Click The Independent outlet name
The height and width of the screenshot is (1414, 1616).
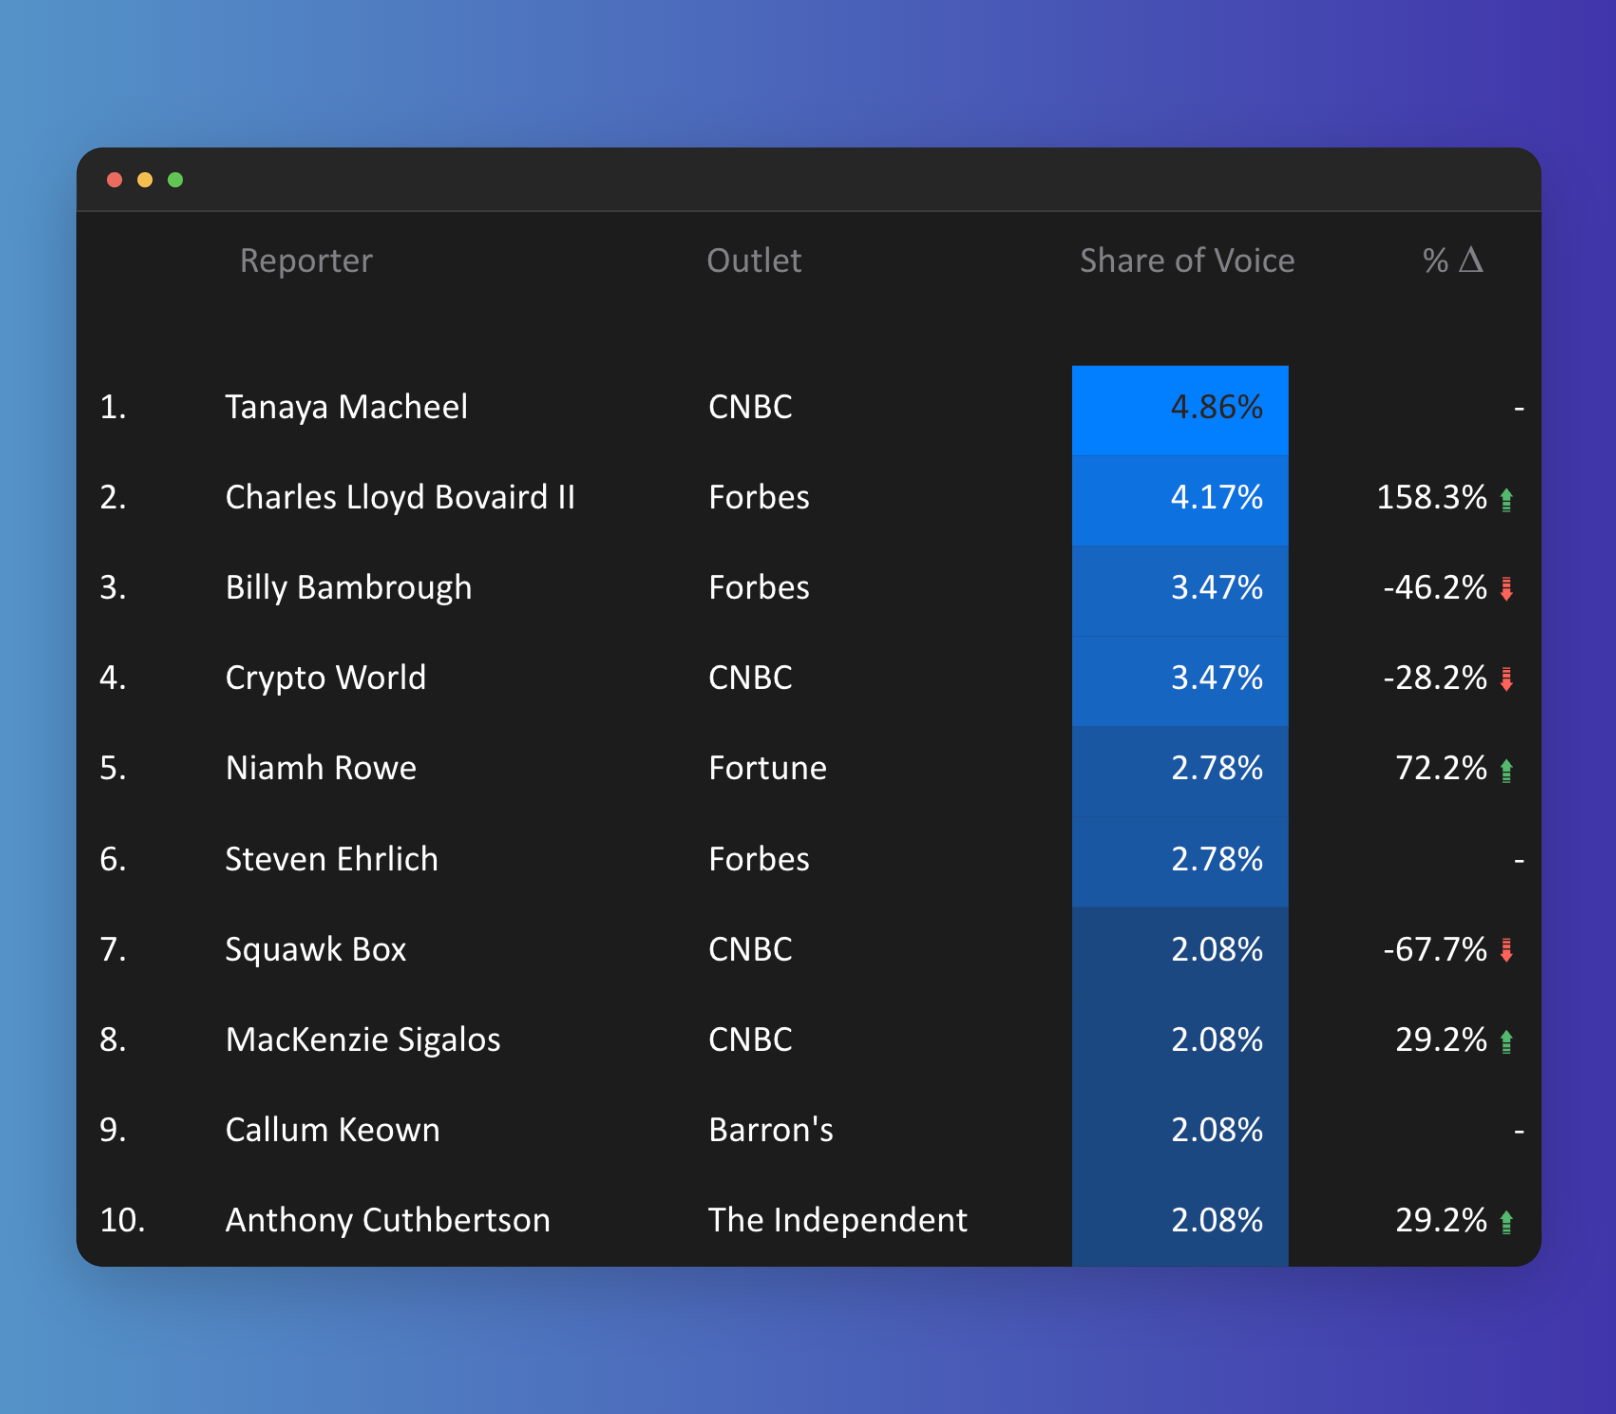[x=837, y=1220]
